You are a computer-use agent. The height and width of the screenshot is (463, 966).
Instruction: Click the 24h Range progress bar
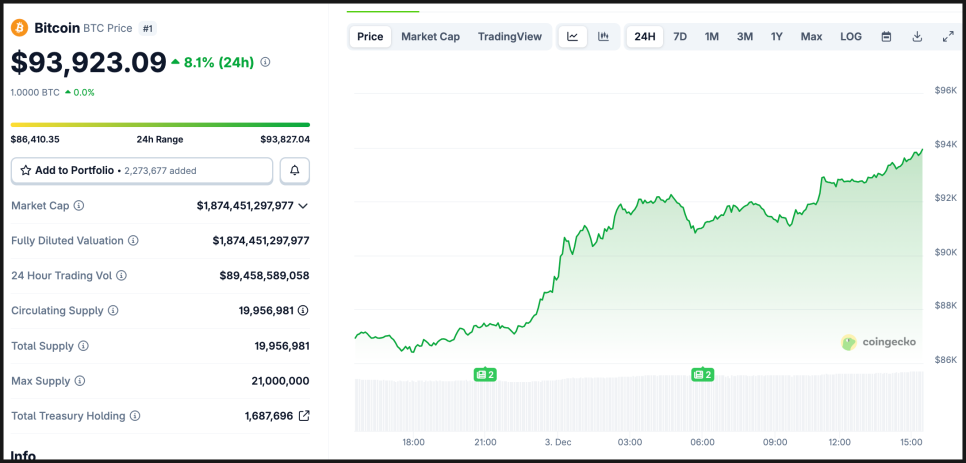[160, 125]
